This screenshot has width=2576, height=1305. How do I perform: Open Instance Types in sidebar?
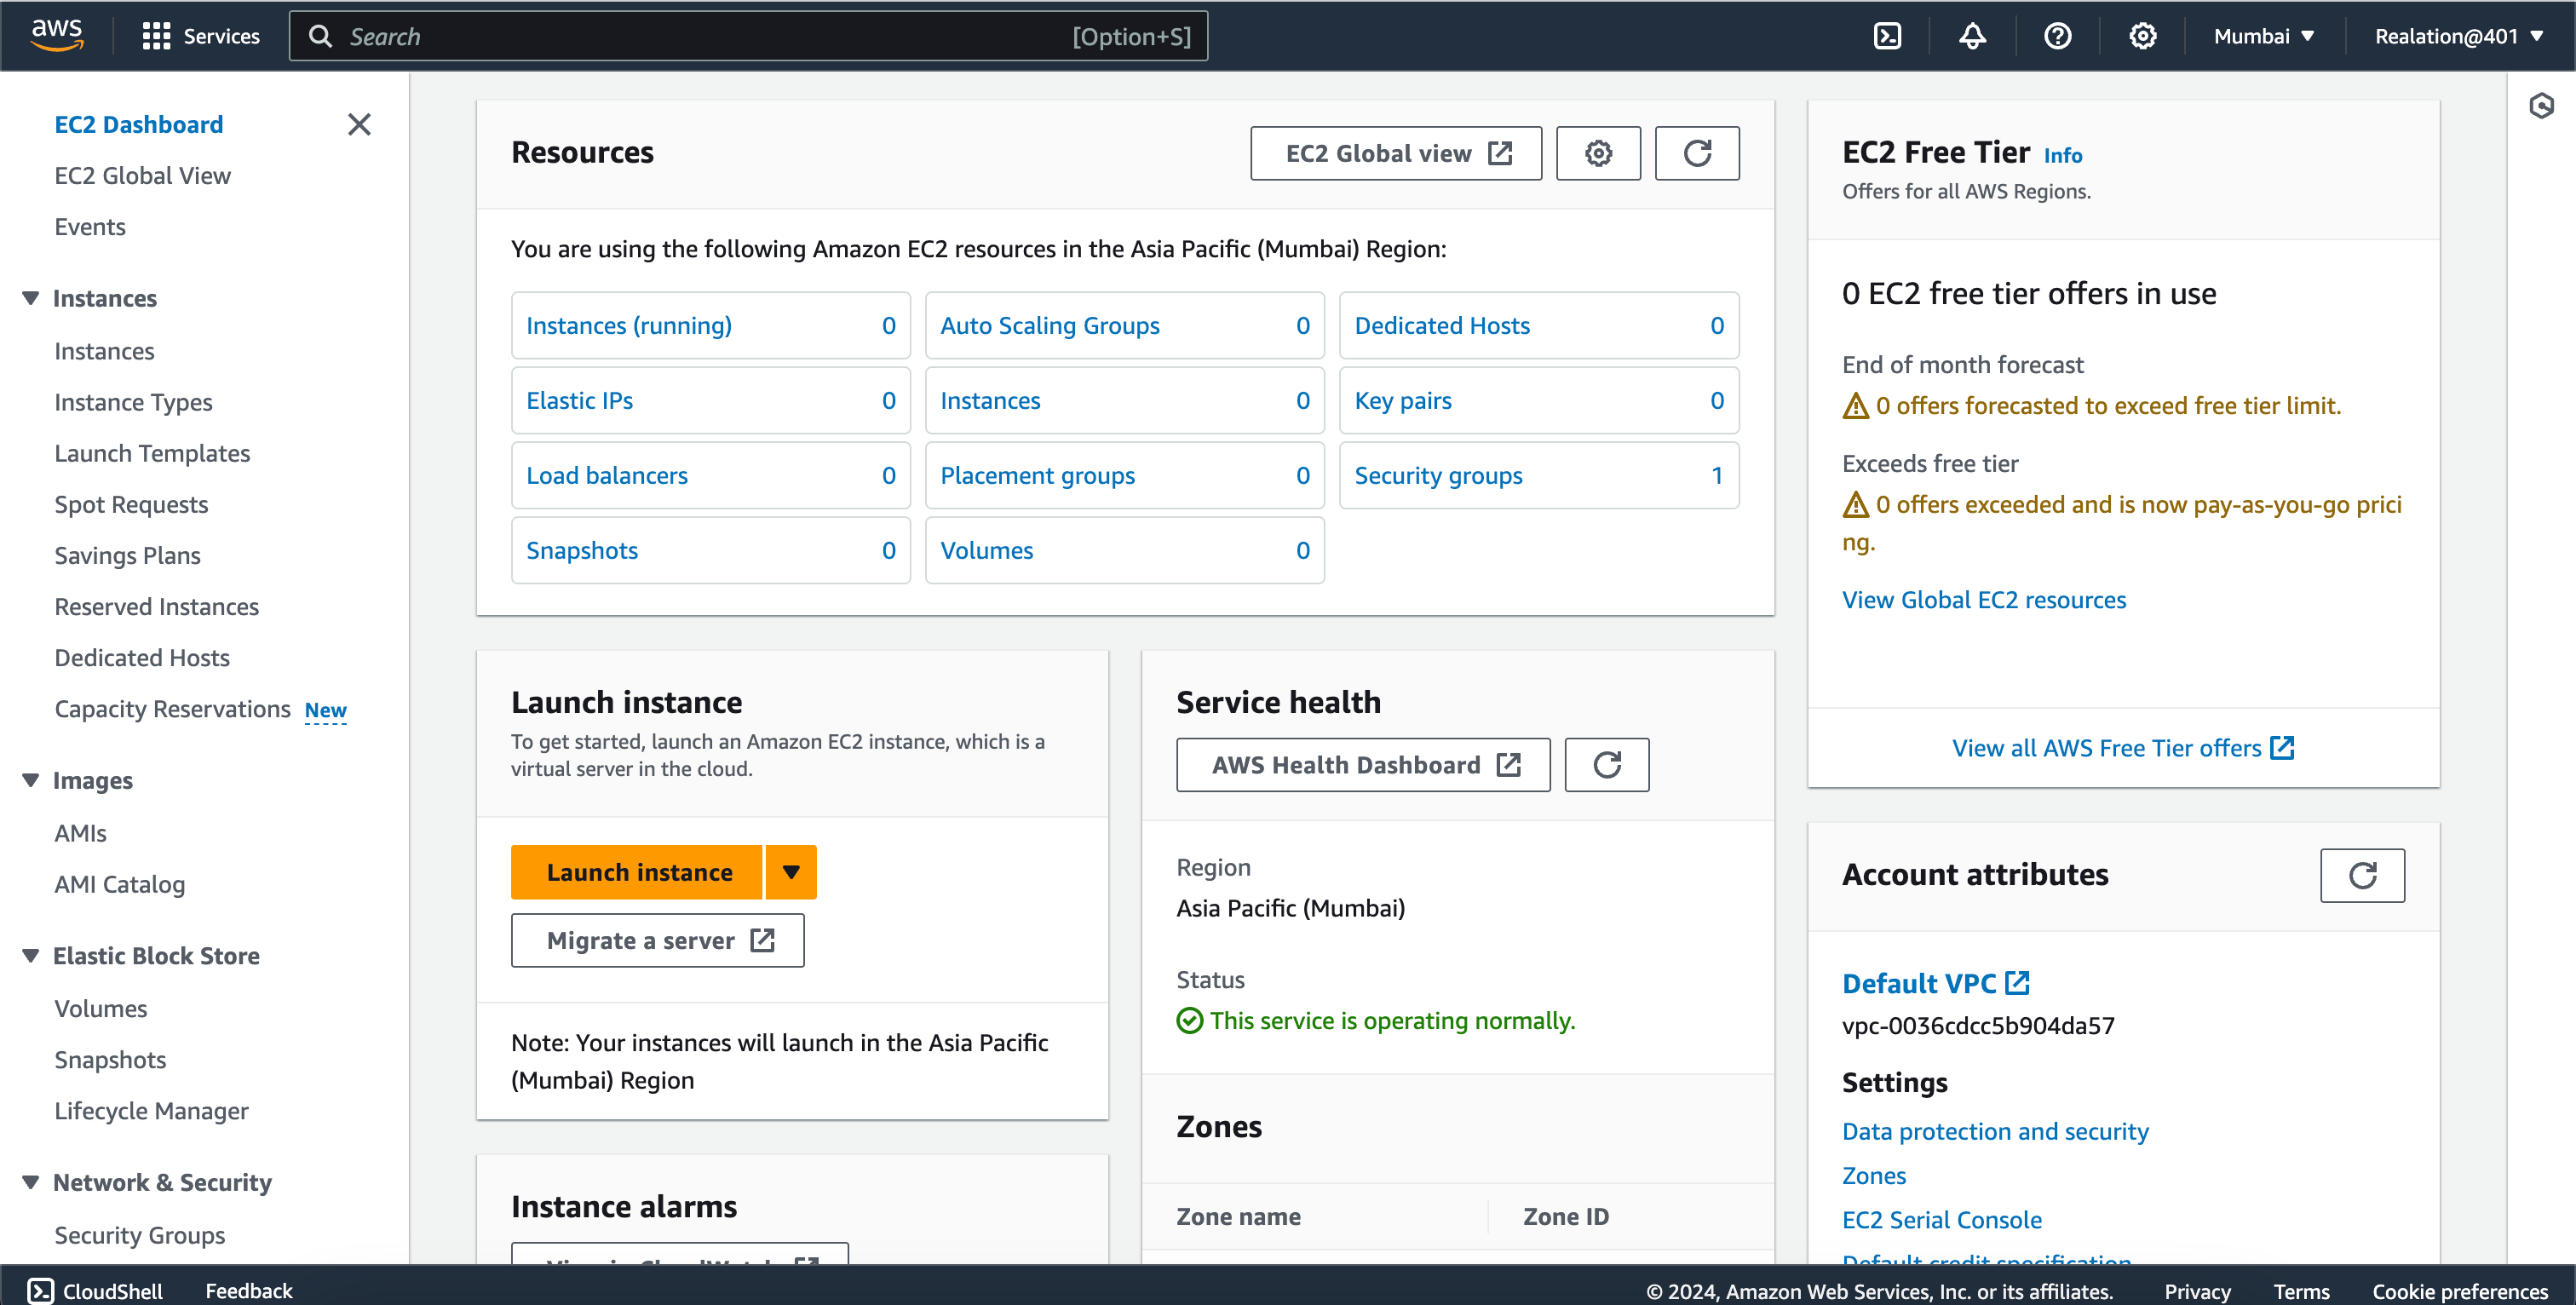(133, 402)
